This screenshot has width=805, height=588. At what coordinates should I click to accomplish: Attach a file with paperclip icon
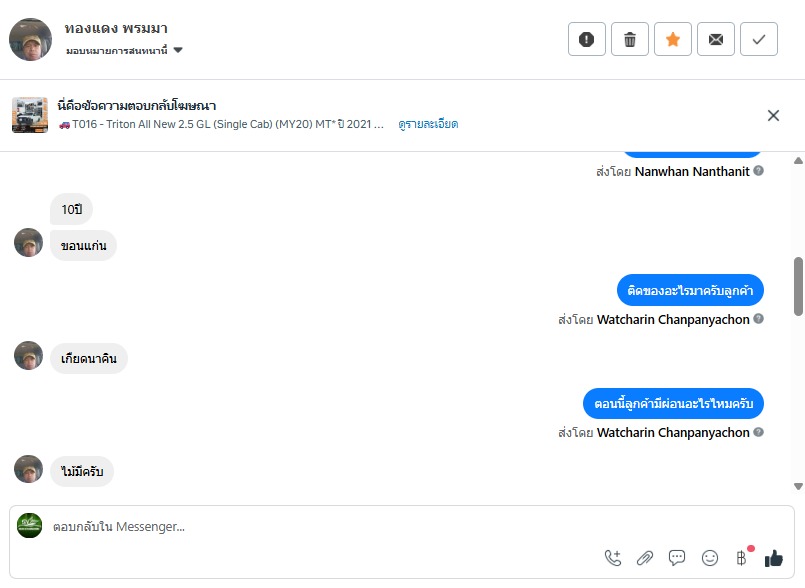click(x=645, y=558)
